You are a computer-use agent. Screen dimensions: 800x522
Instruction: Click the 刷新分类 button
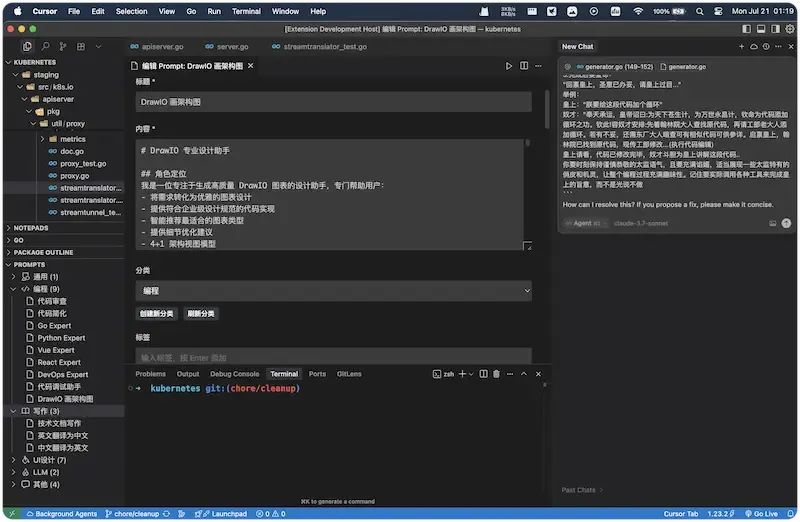pyautogui.click(x=201, y=314)
